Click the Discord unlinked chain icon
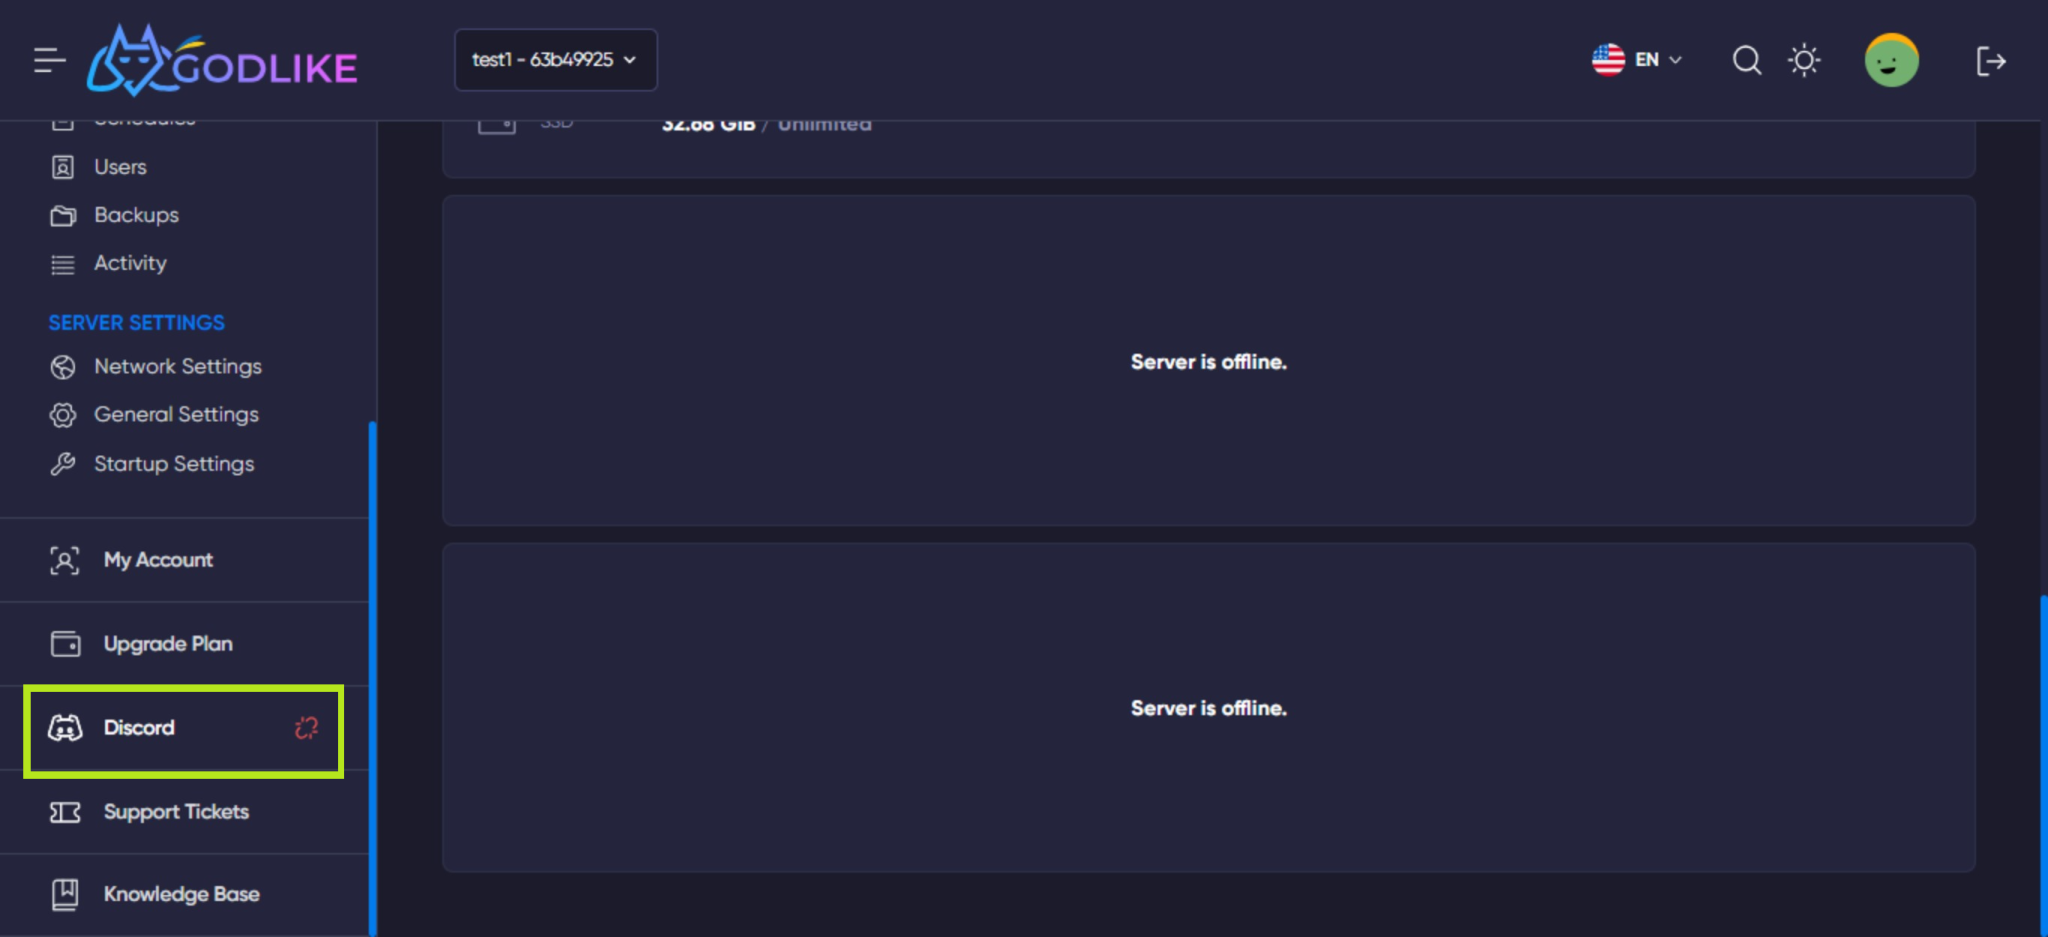This screenshot has width=2048, height=937. [x=306, y=728]
